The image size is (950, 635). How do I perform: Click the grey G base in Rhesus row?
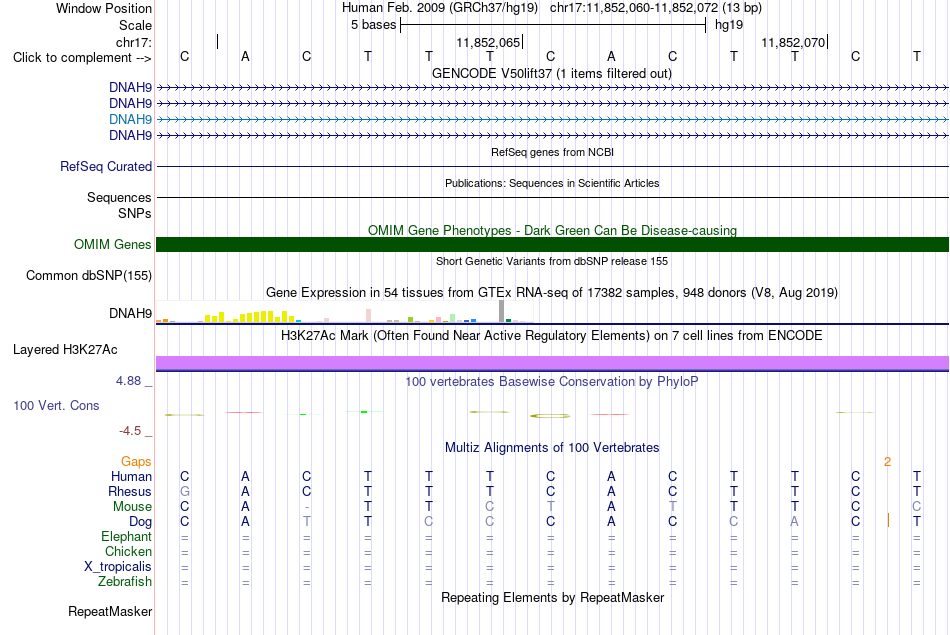click(185, 491)
